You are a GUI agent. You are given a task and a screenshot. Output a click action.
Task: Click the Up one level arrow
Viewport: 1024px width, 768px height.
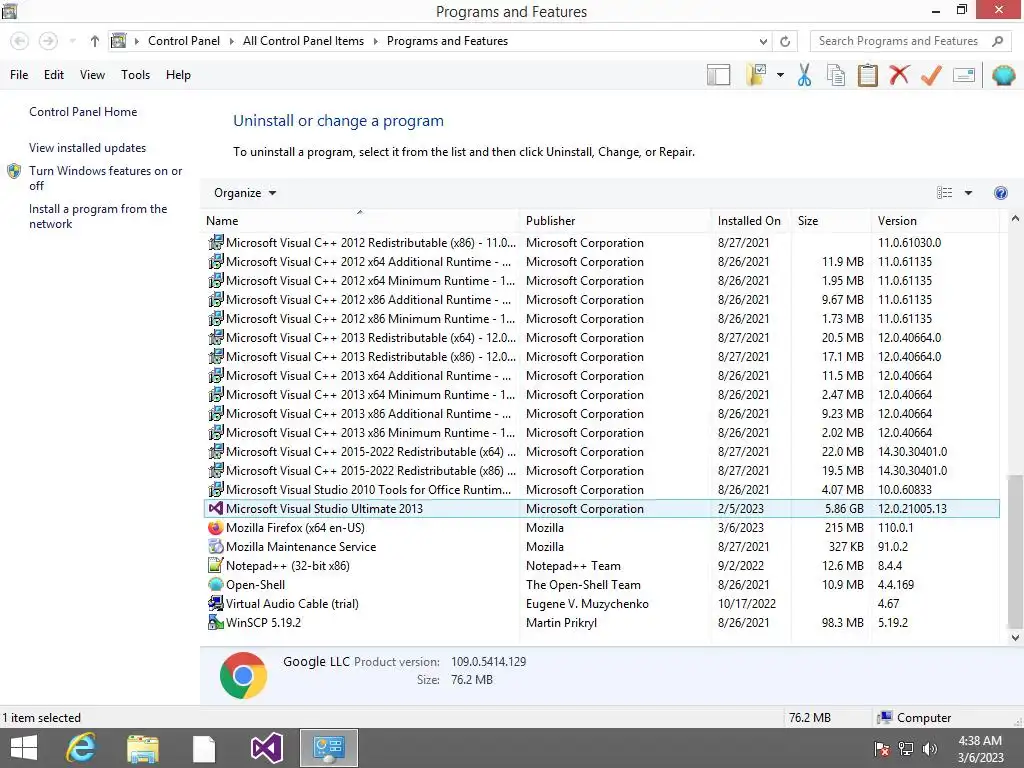[95, 41]
